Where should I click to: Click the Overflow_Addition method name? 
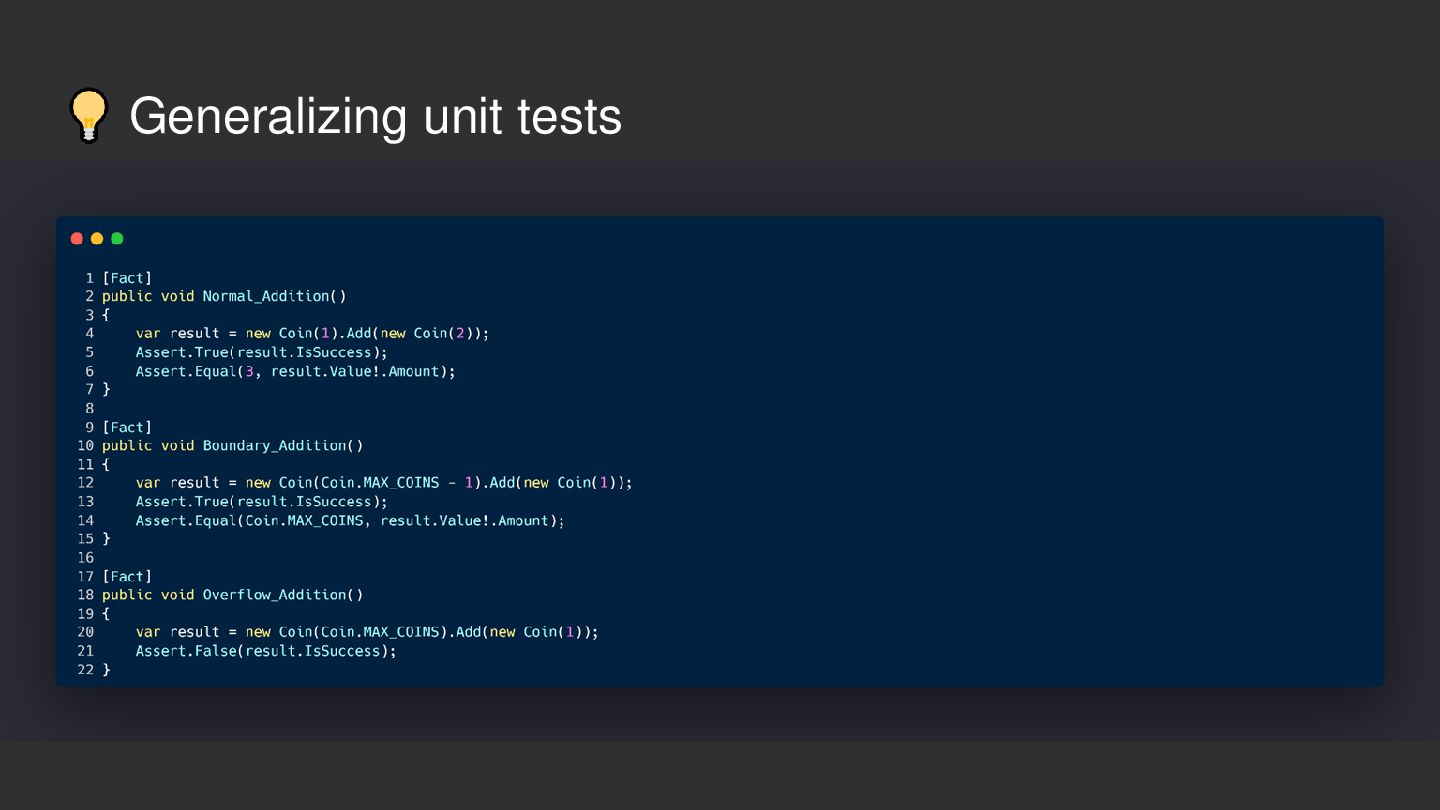(275, 594)
